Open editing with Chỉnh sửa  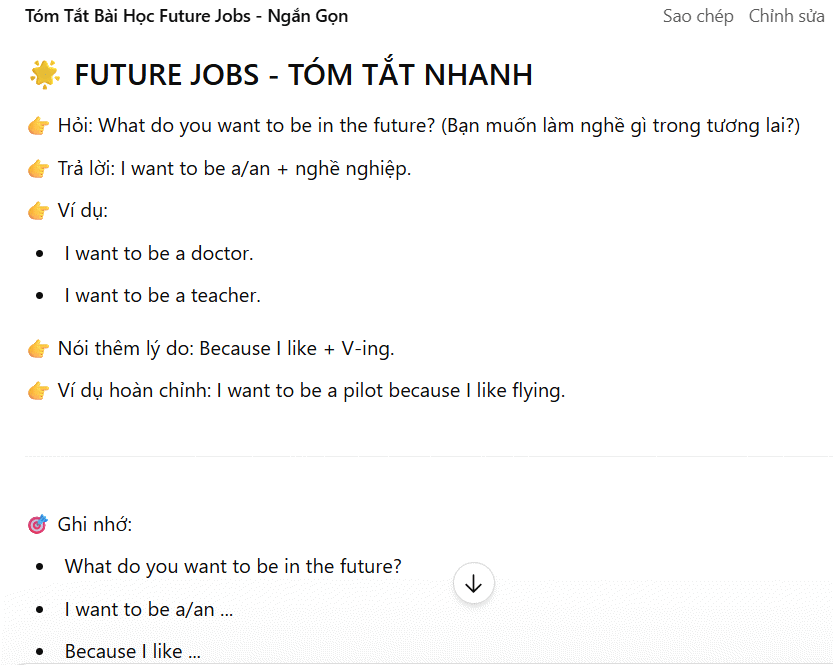pos(786,16)
